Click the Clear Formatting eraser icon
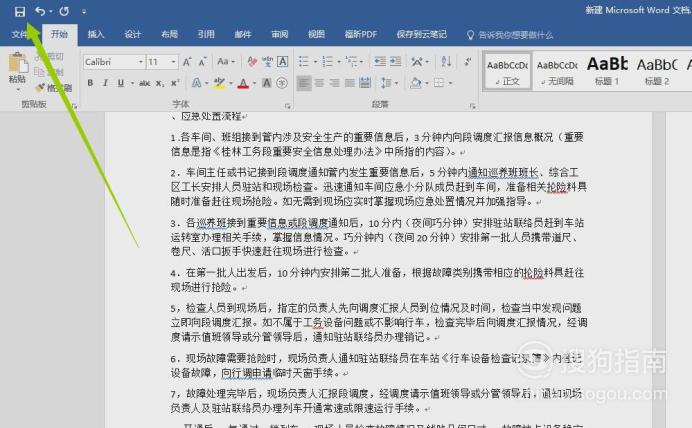692x428 pixels. click(252, 62)
